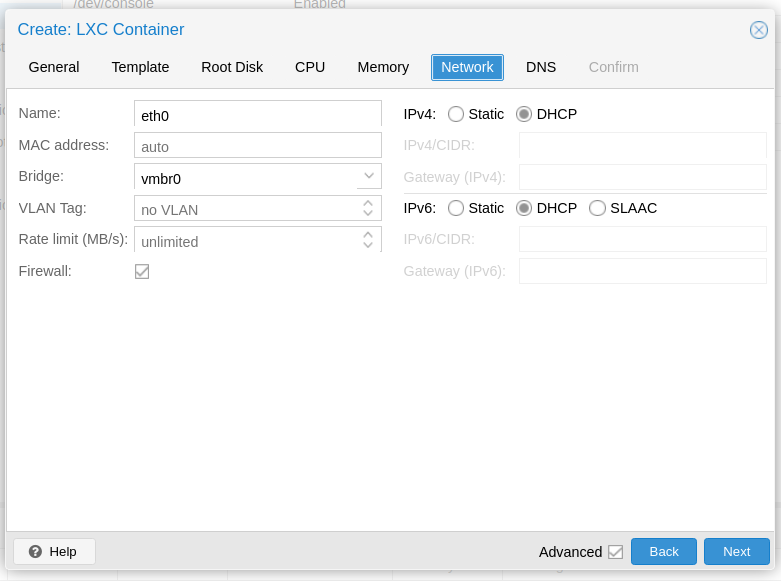
Task: Click the Name input field
Action: 257,114
